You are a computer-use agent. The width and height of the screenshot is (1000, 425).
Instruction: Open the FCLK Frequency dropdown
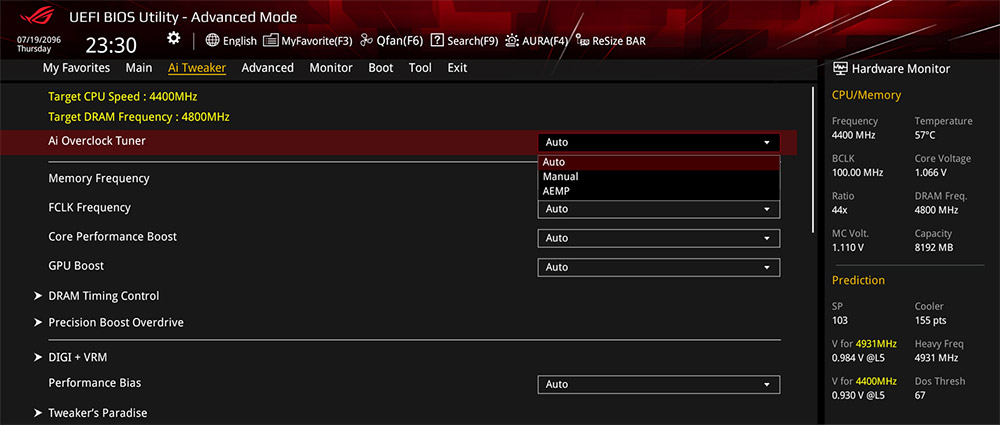tap(658, 209)
